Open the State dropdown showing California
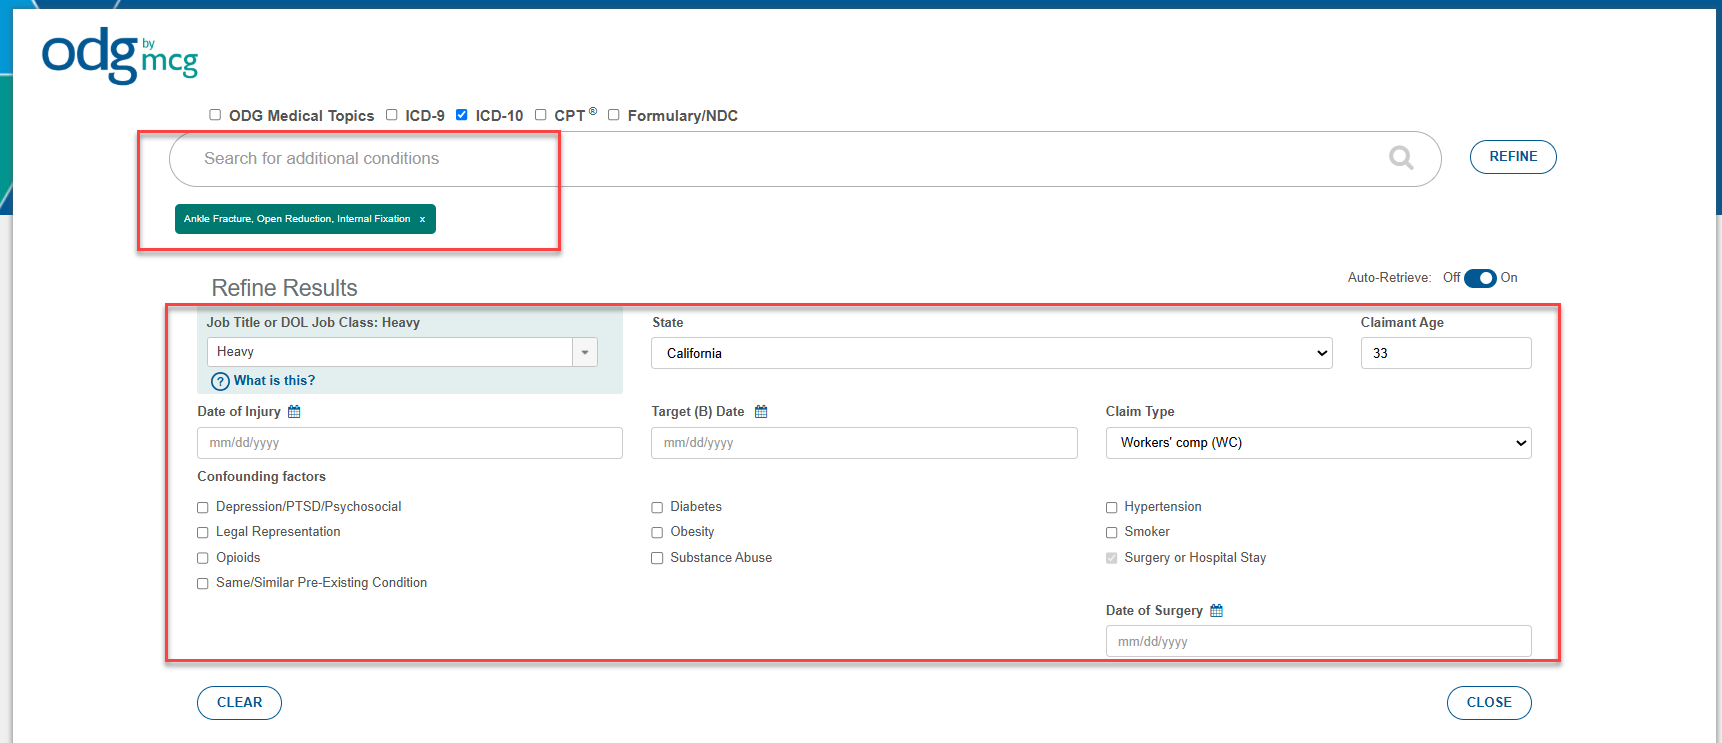Image resolution: width=1722 pixels, height=743 pixels. coord(991,353)
